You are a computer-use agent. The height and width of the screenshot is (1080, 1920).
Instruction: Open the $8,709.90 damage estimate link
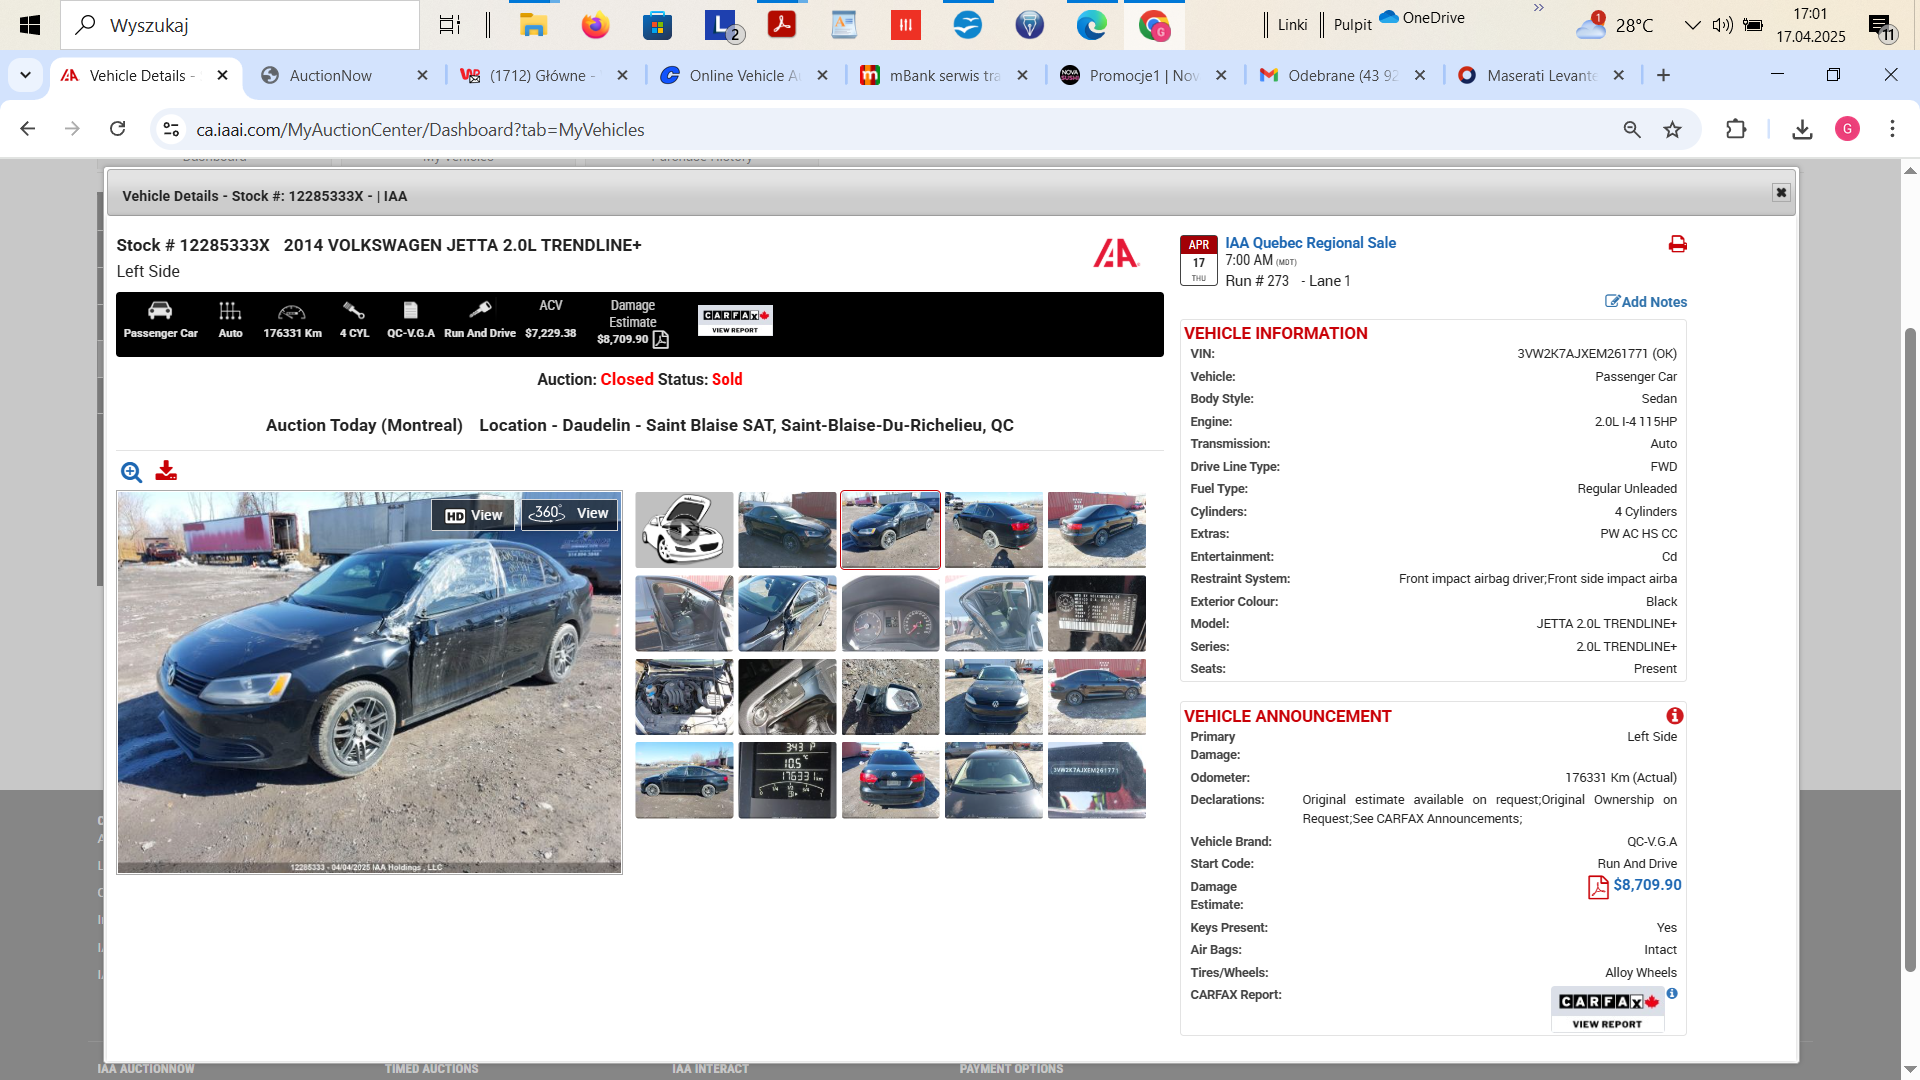point(1647,885)
